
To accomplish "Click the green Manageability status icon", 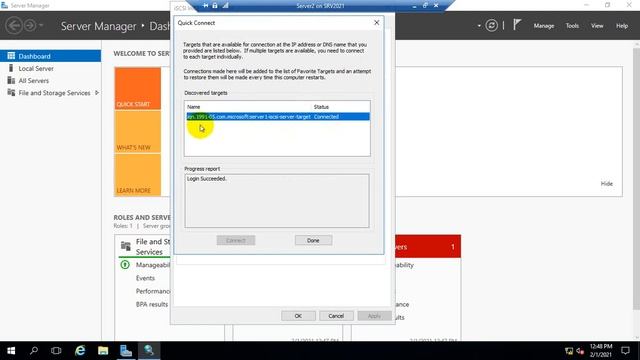I will (x=125, y=265).
